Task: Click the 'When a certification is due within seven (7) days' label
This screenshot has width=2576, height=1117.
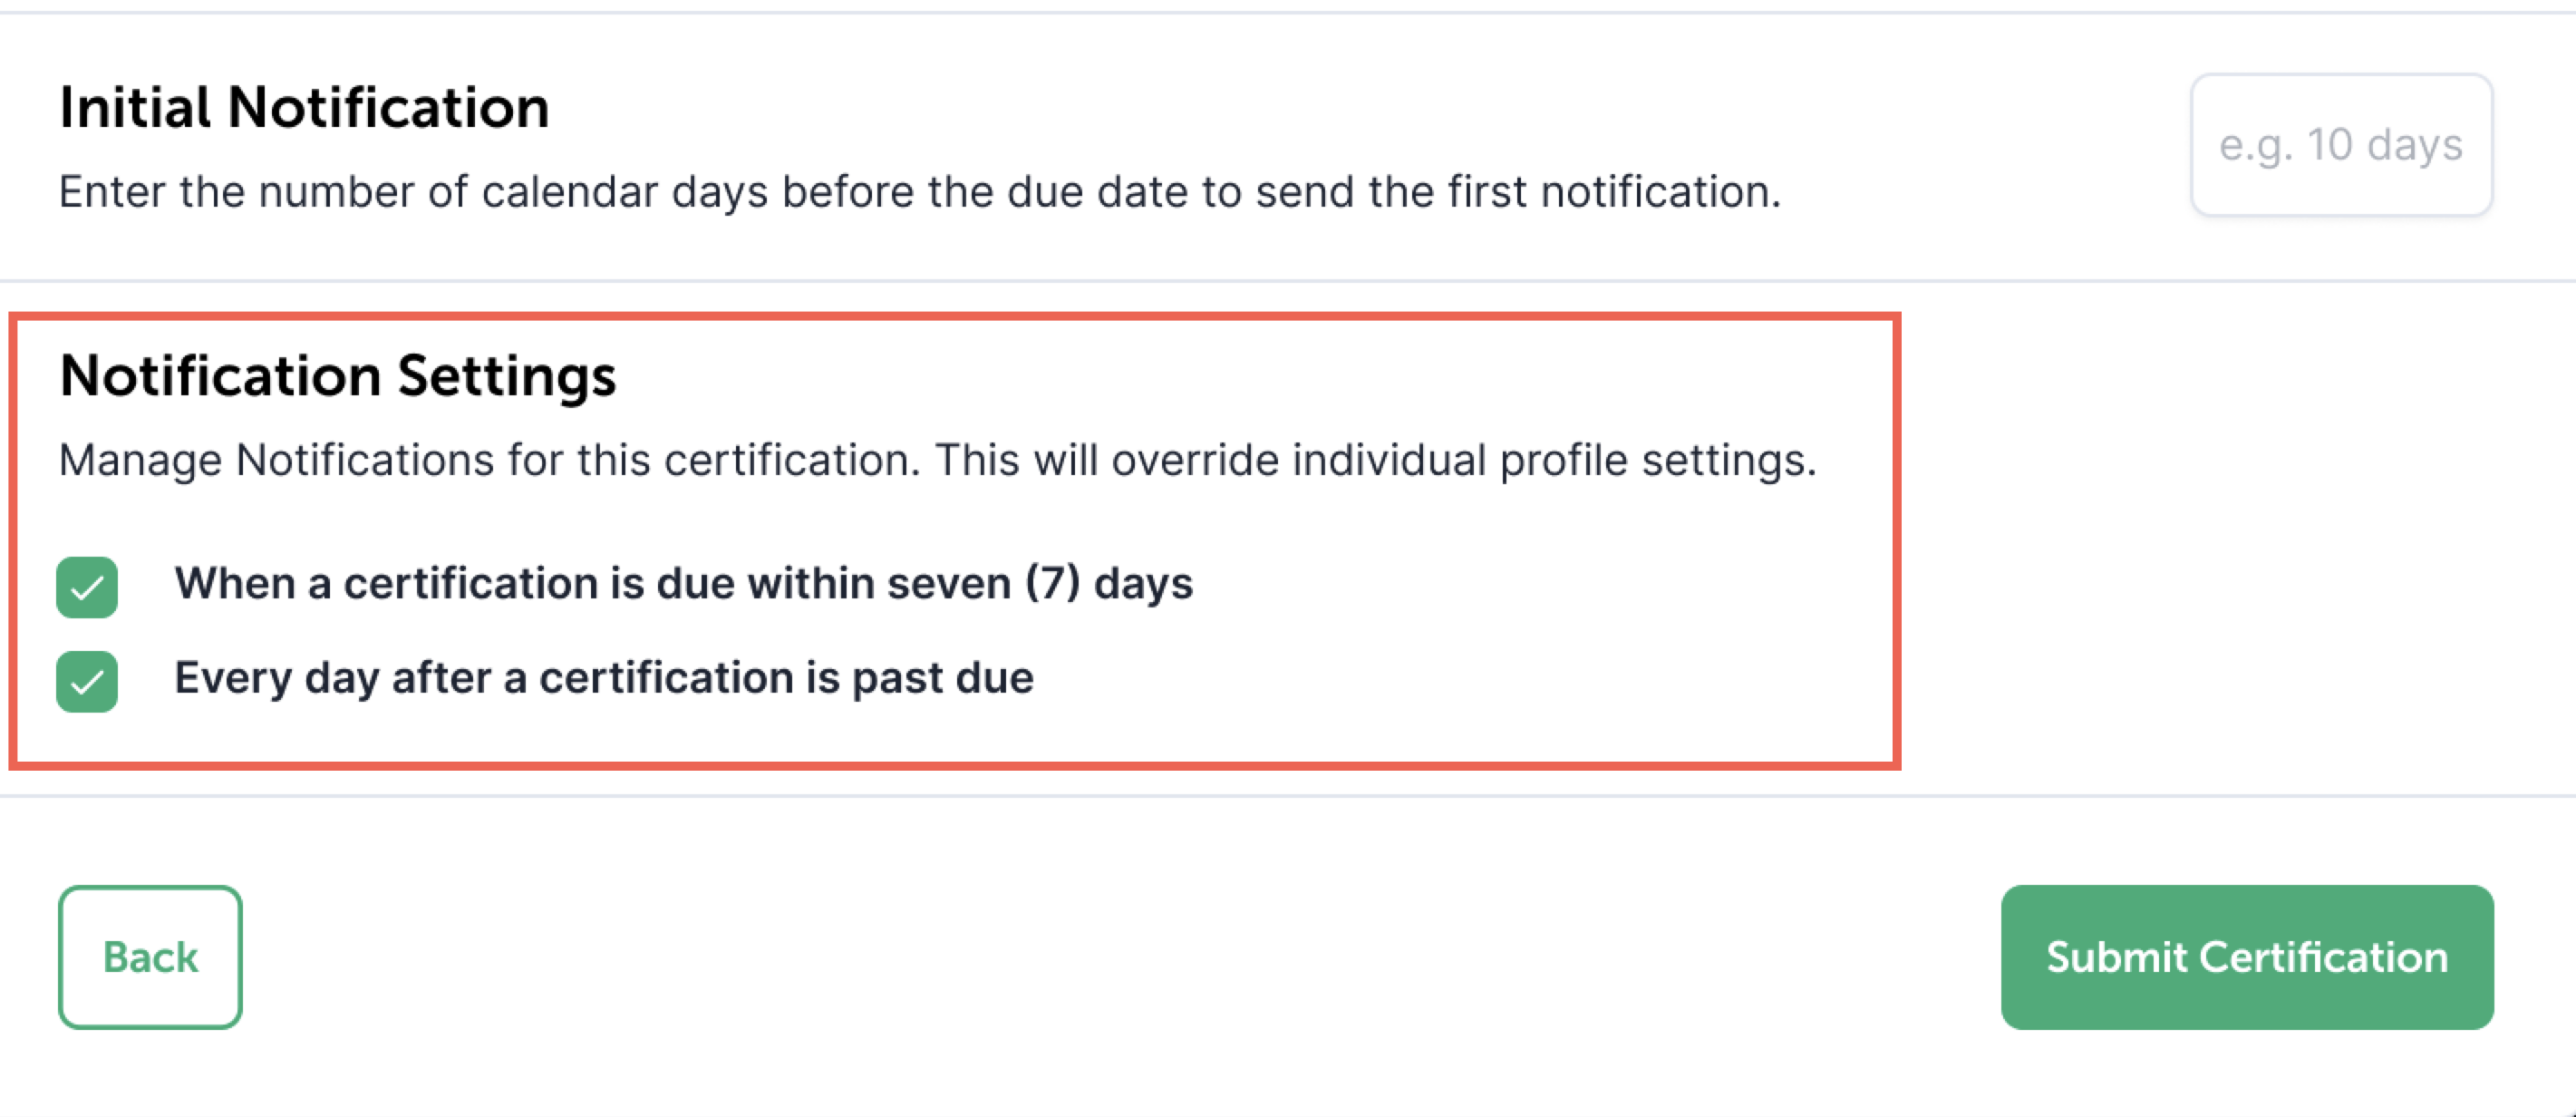Action: coord(682,583)
